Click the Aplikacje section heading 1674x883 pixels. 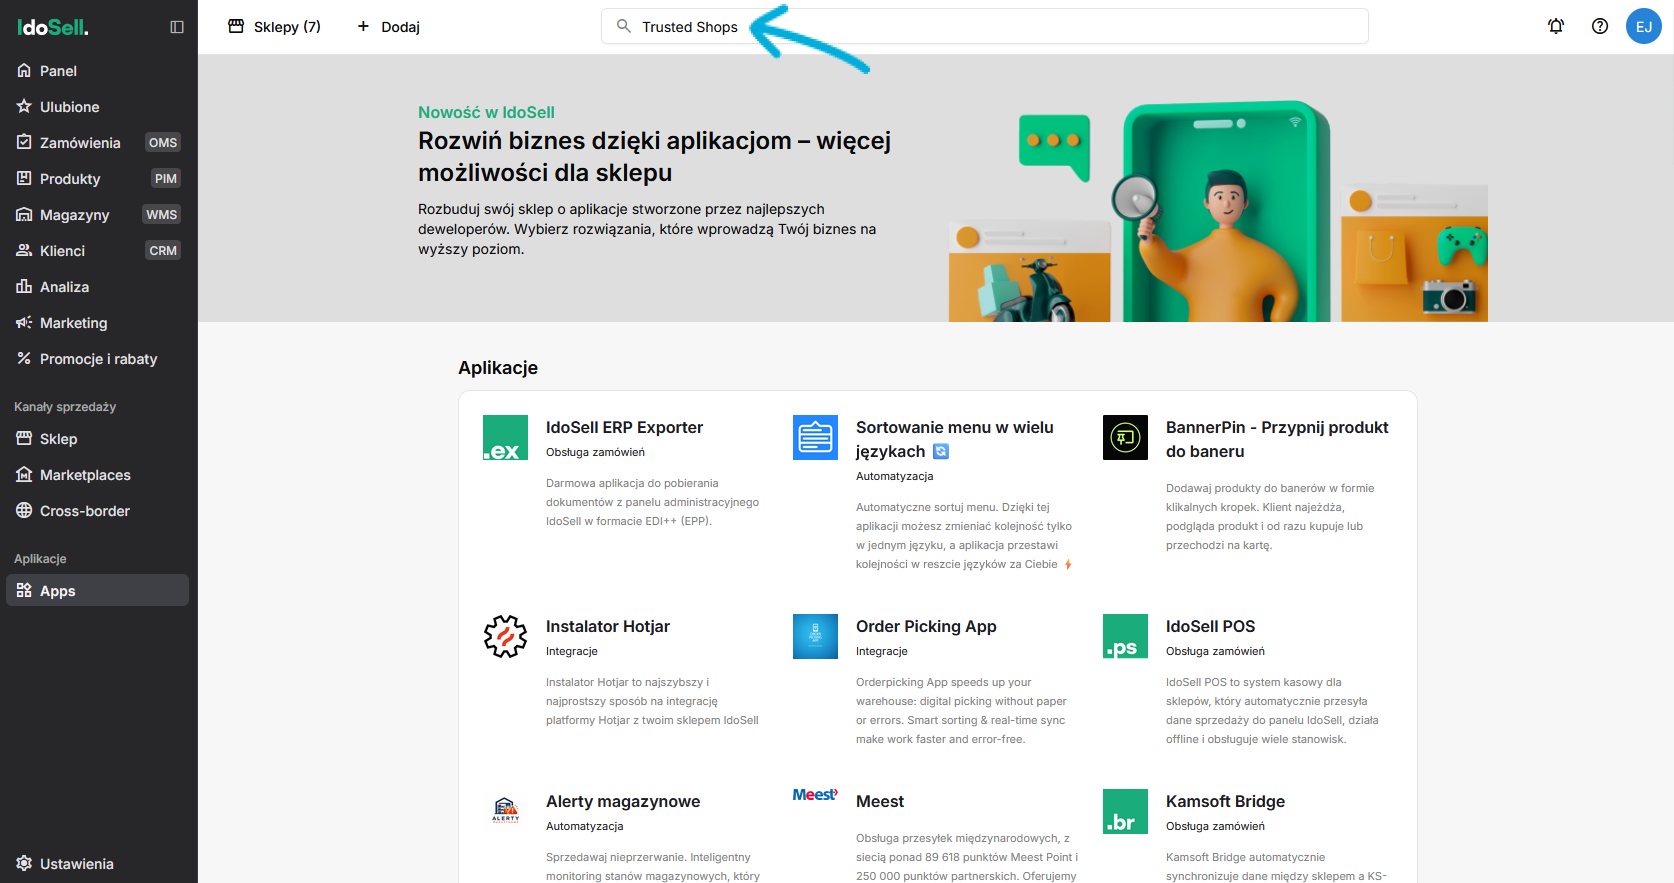pos(498,368)
